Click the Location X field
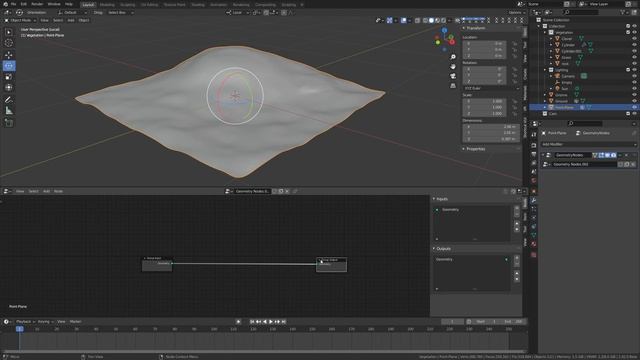The height and width of the screenshot is (360, 640). 484,43
